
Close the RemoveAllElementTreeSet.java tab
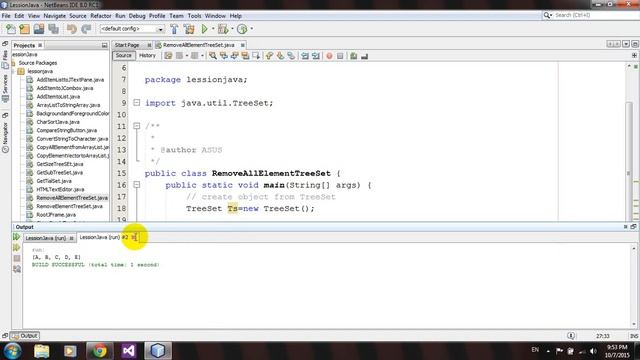coord(242,45)
